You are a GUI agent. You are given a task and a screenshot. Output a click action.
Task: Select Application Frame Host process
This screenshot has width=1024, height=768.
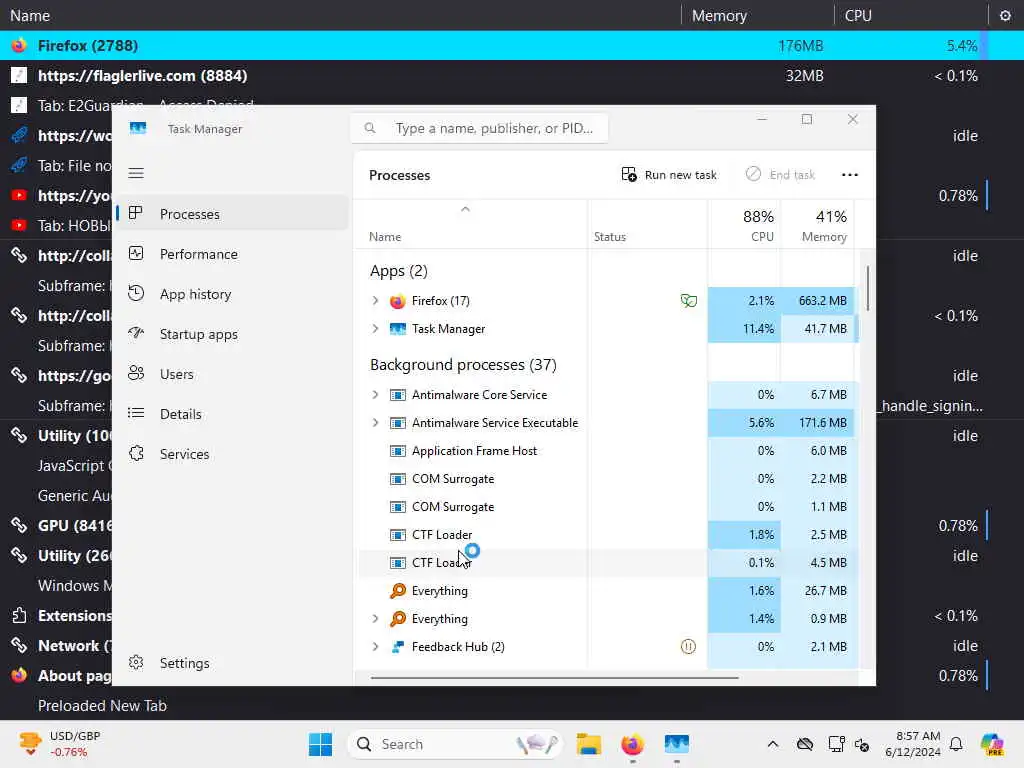click(x=607, y=451)
